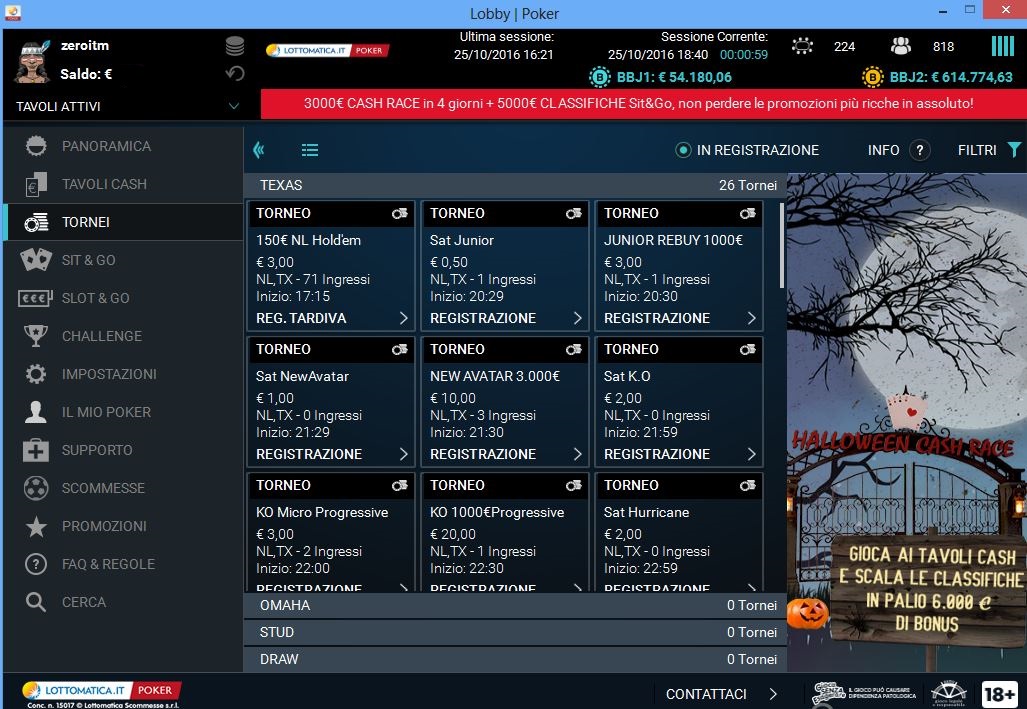Click the Il Mio Poker person icon
The image size is (1027, 709).
click(36, 412)
